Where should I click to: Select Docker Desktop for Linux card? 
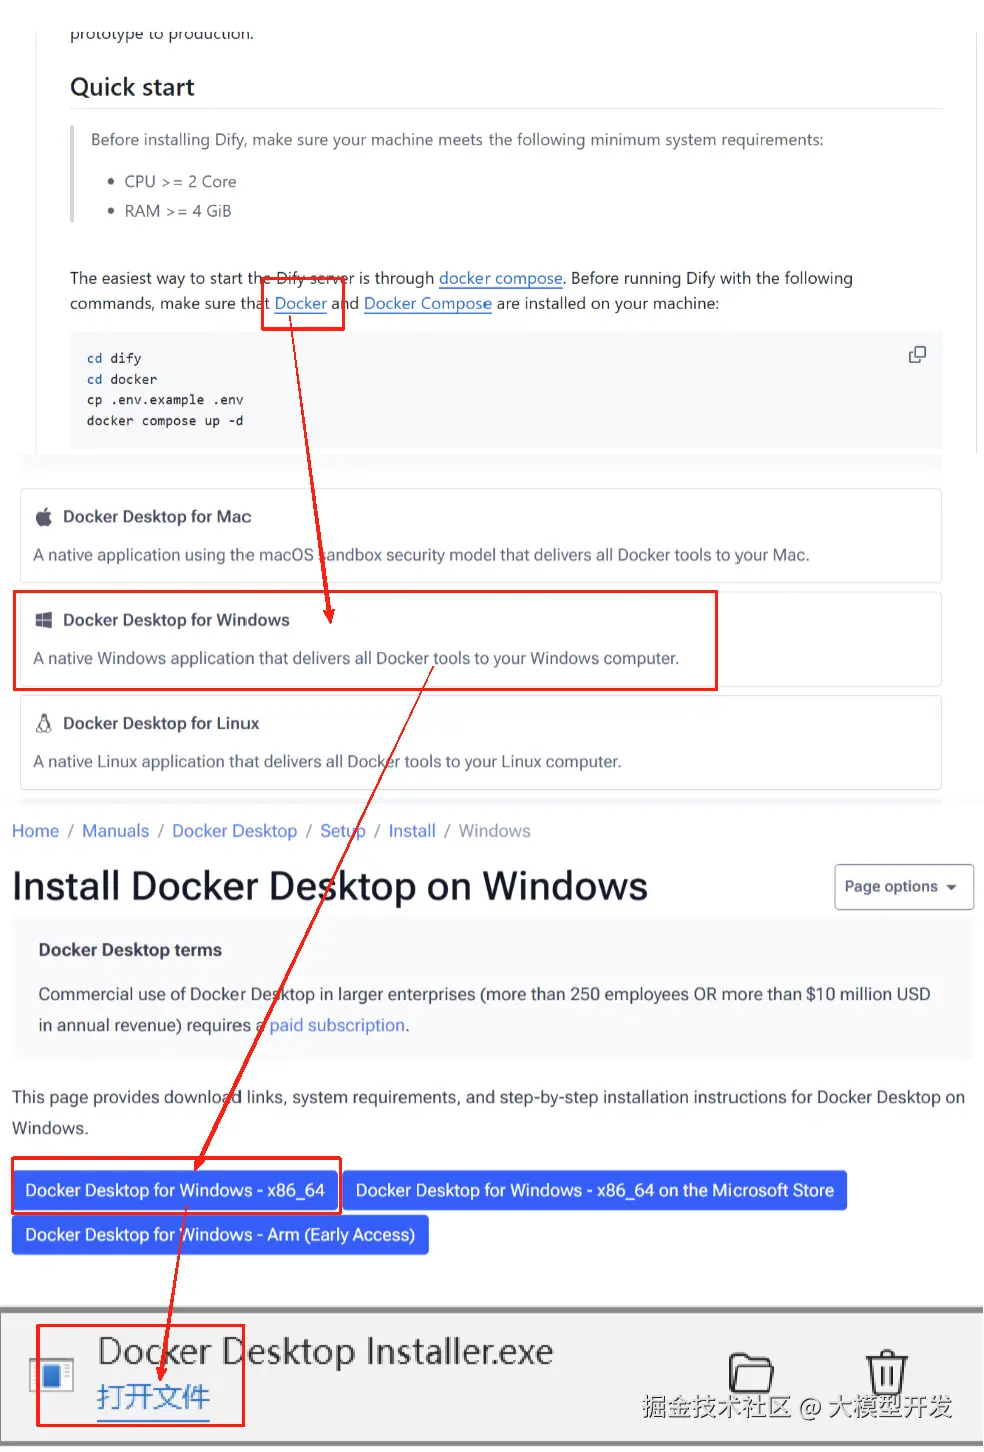click(481, 742)
